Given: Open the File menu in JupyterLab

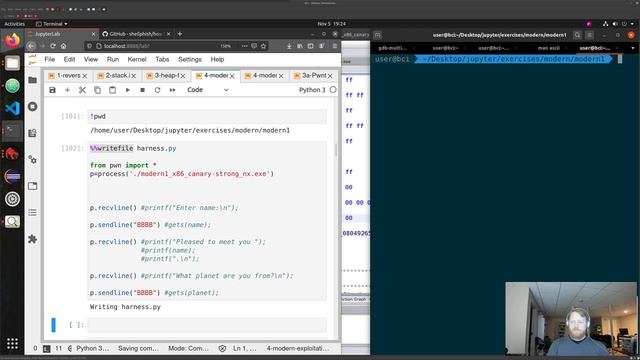Looking at the screenshot, I should pyautogui.click(x=49, y=59).
